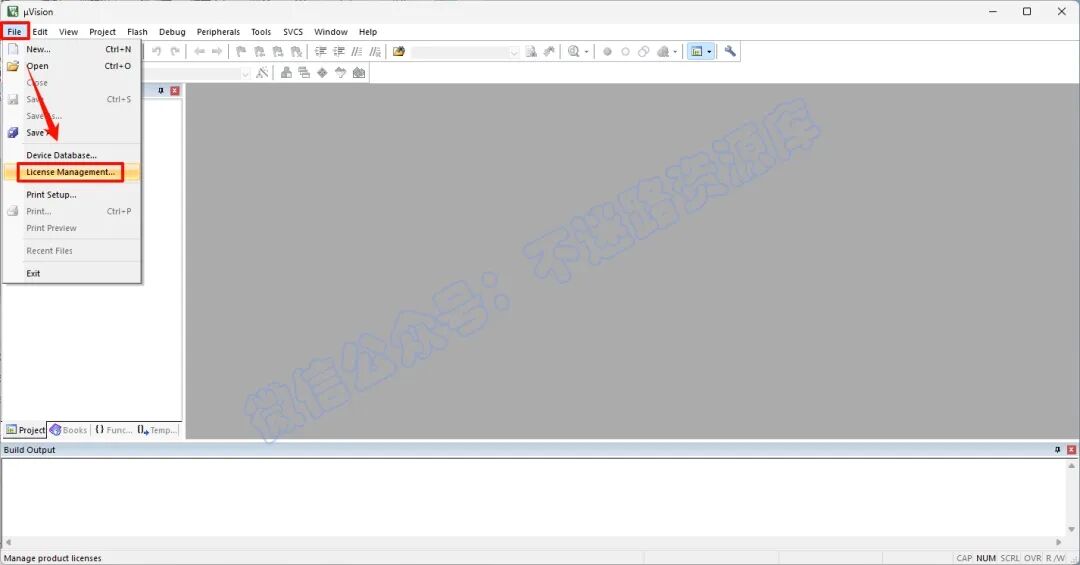Image resolution: width=1080 pixels, height=565 pixels.
Task: Open Find in Files folder icon
Action: 399,52
